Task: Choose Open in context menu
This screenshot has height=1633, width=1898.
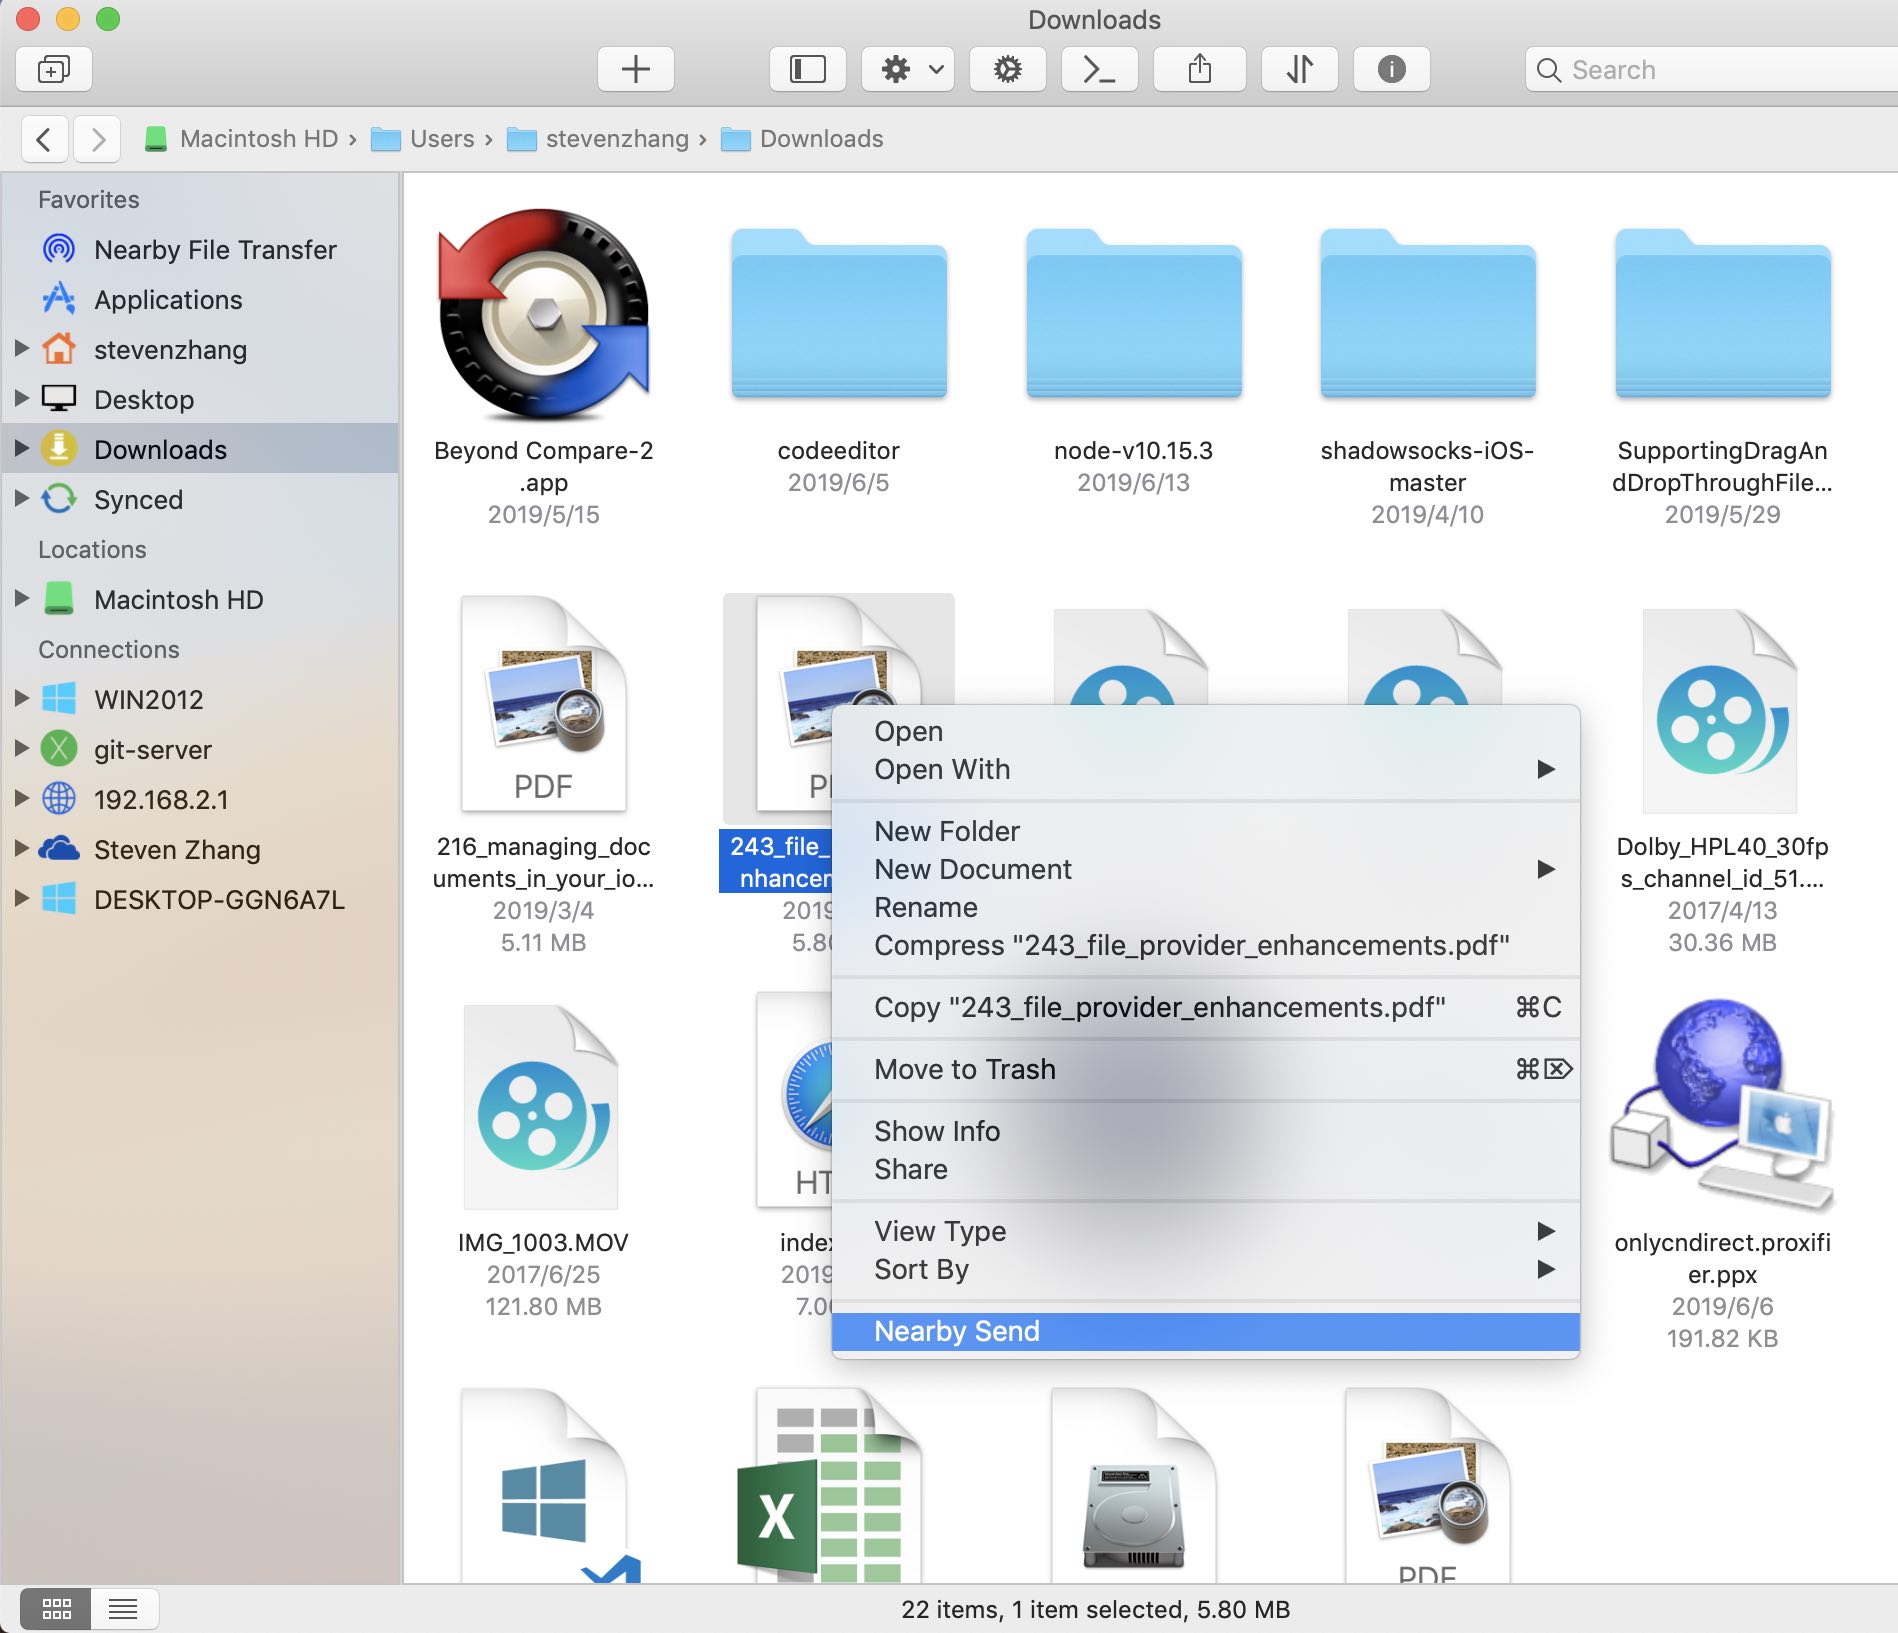Action: click(1206, 731)
